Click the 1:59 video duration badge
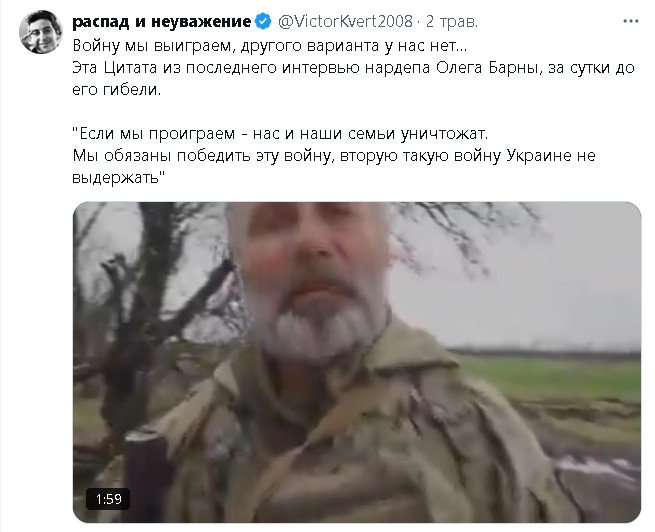 click(108, 499)
